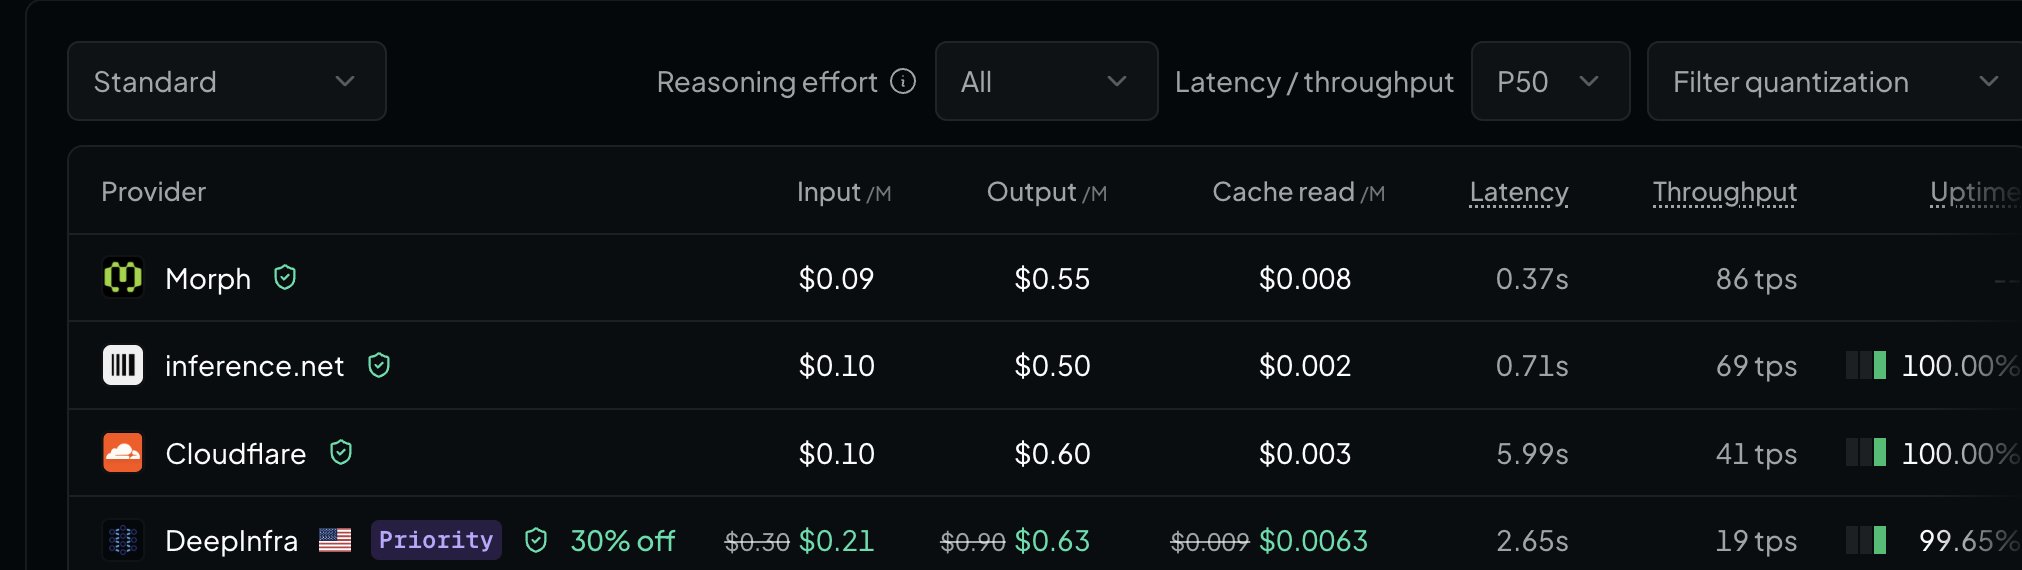Image resolution: width=2022 pixels, height=570 pixels.
Task: Click the Morph provider logo
Action: (x=123, y=277)
